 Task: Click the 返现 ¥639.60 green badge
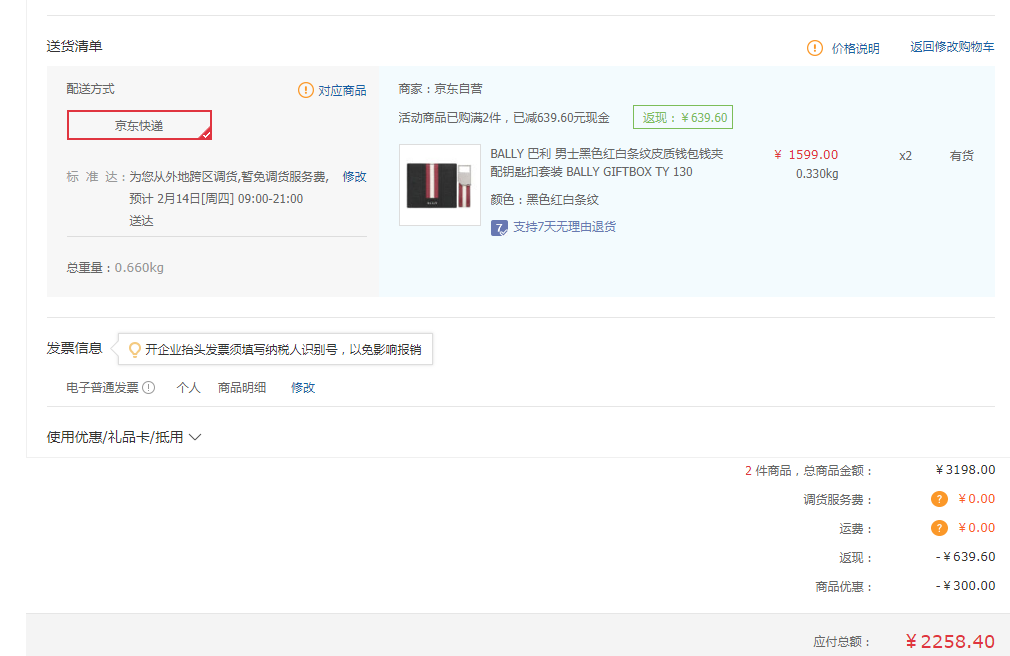coord(683,117)
